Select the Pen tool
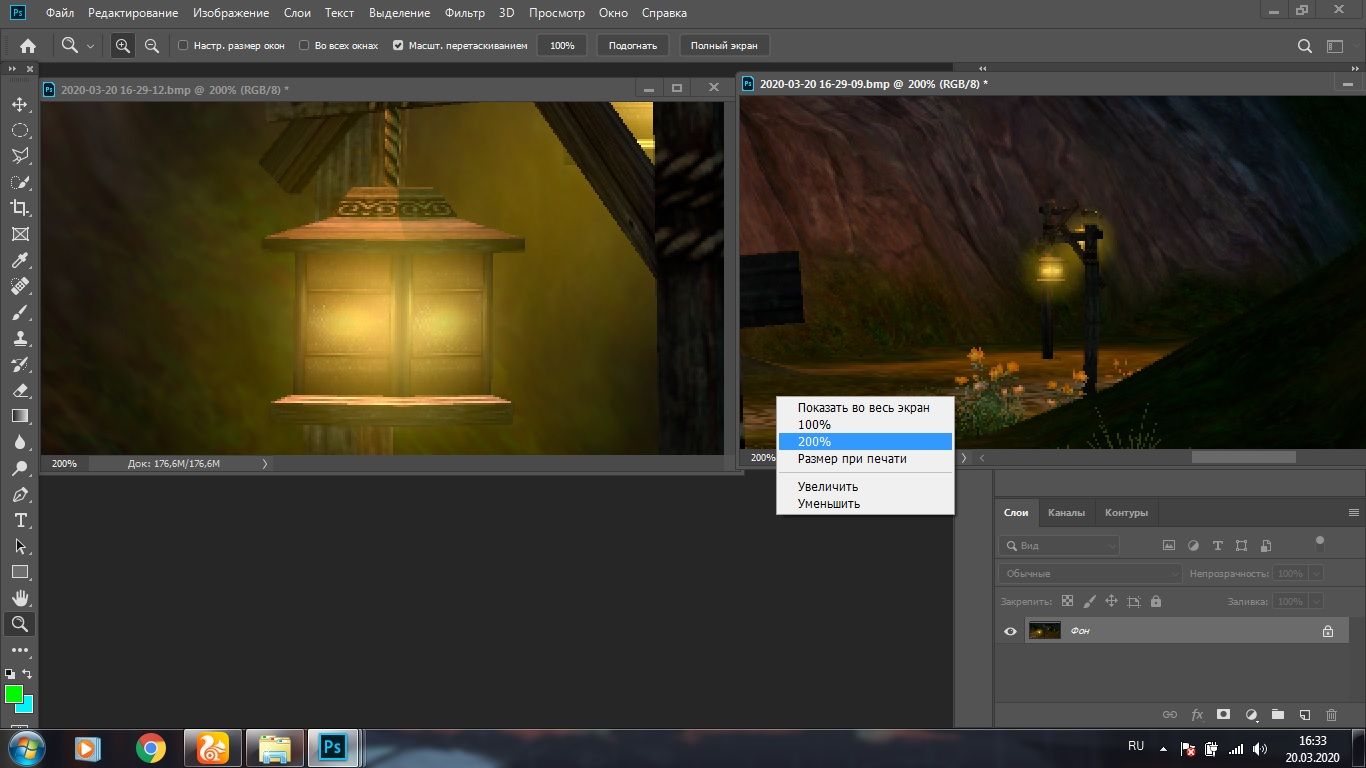 pyautogui.click(x=19, y=494)
